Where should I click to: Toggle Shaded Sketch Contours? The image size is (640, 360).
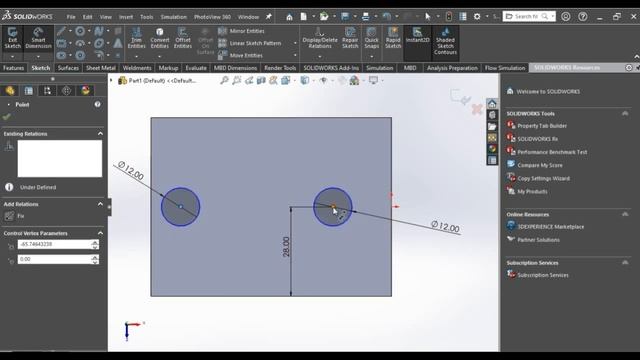[x=445, y=41]
